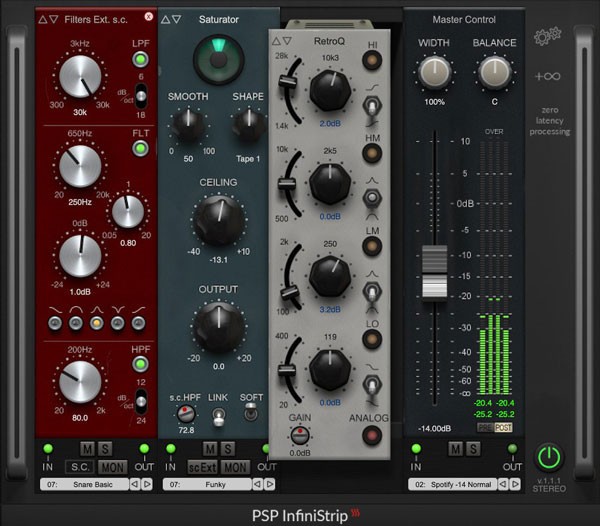Switch meter to POST mode

tap(502, 427)
